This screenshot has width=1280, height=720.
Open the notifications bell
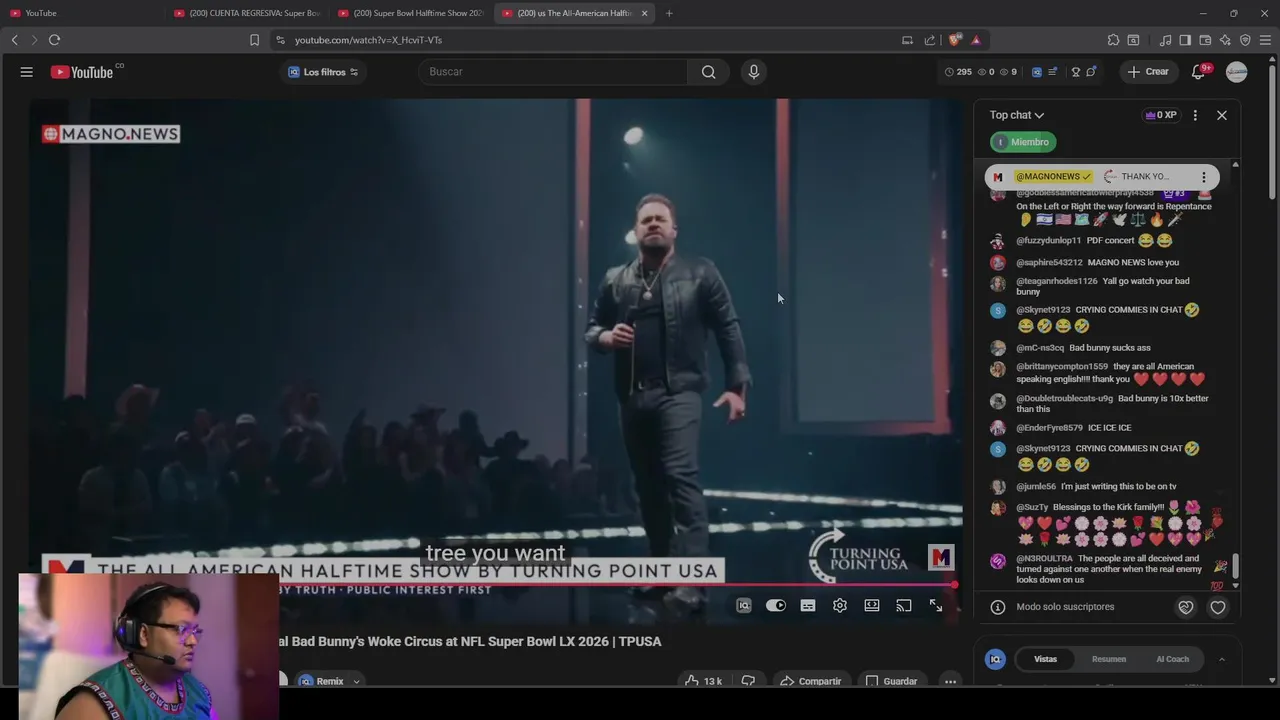1198,72
